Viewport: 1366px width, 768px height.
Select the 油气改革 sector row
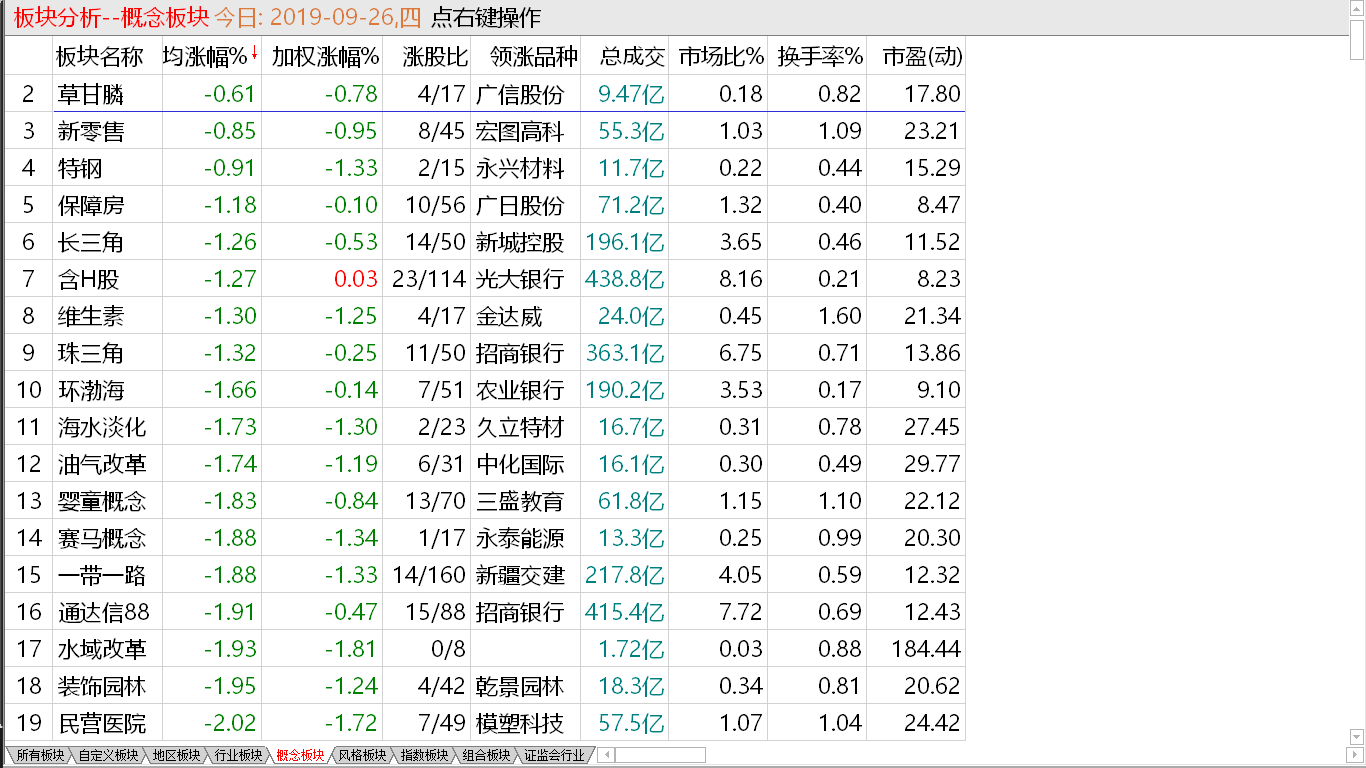(x=485, y=464)
